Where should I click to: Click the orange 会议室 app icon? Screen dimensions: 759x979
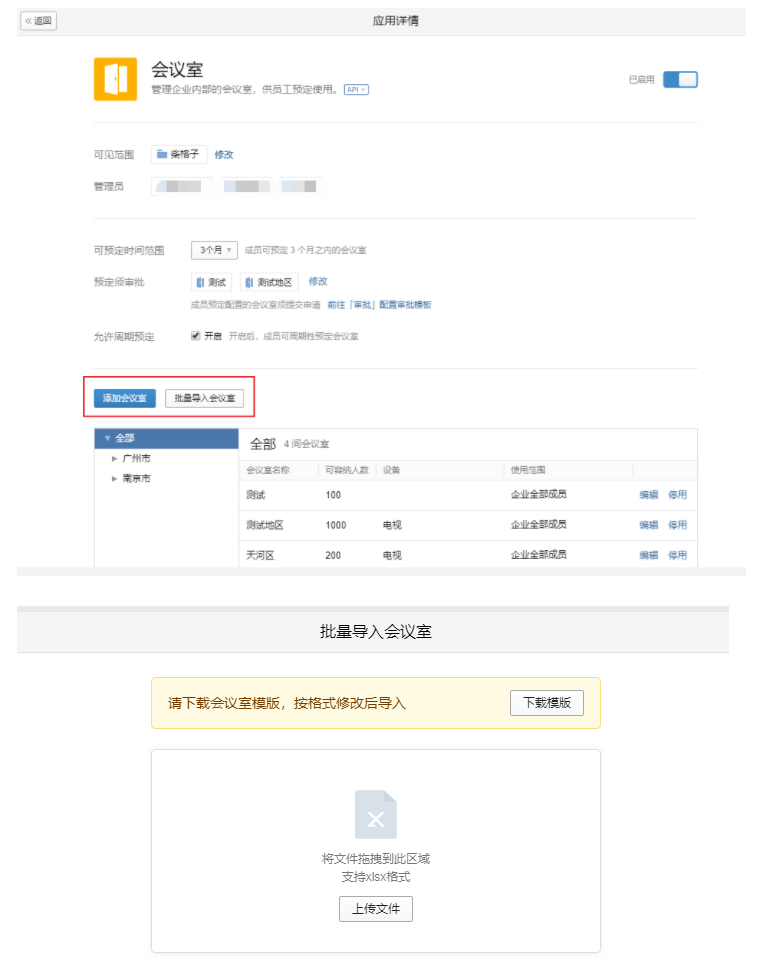tap(115, 79)
